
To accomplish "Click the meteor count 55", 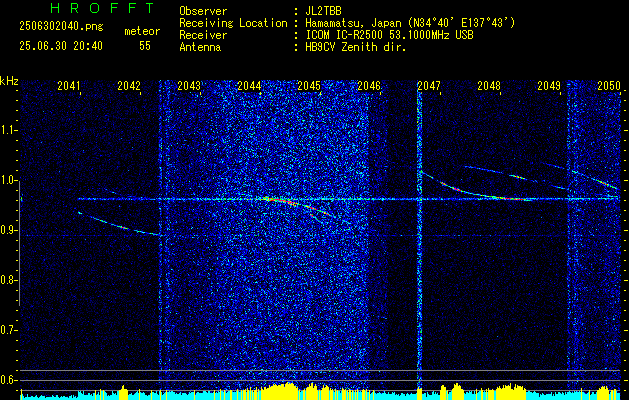I will (x=145, y=46).
